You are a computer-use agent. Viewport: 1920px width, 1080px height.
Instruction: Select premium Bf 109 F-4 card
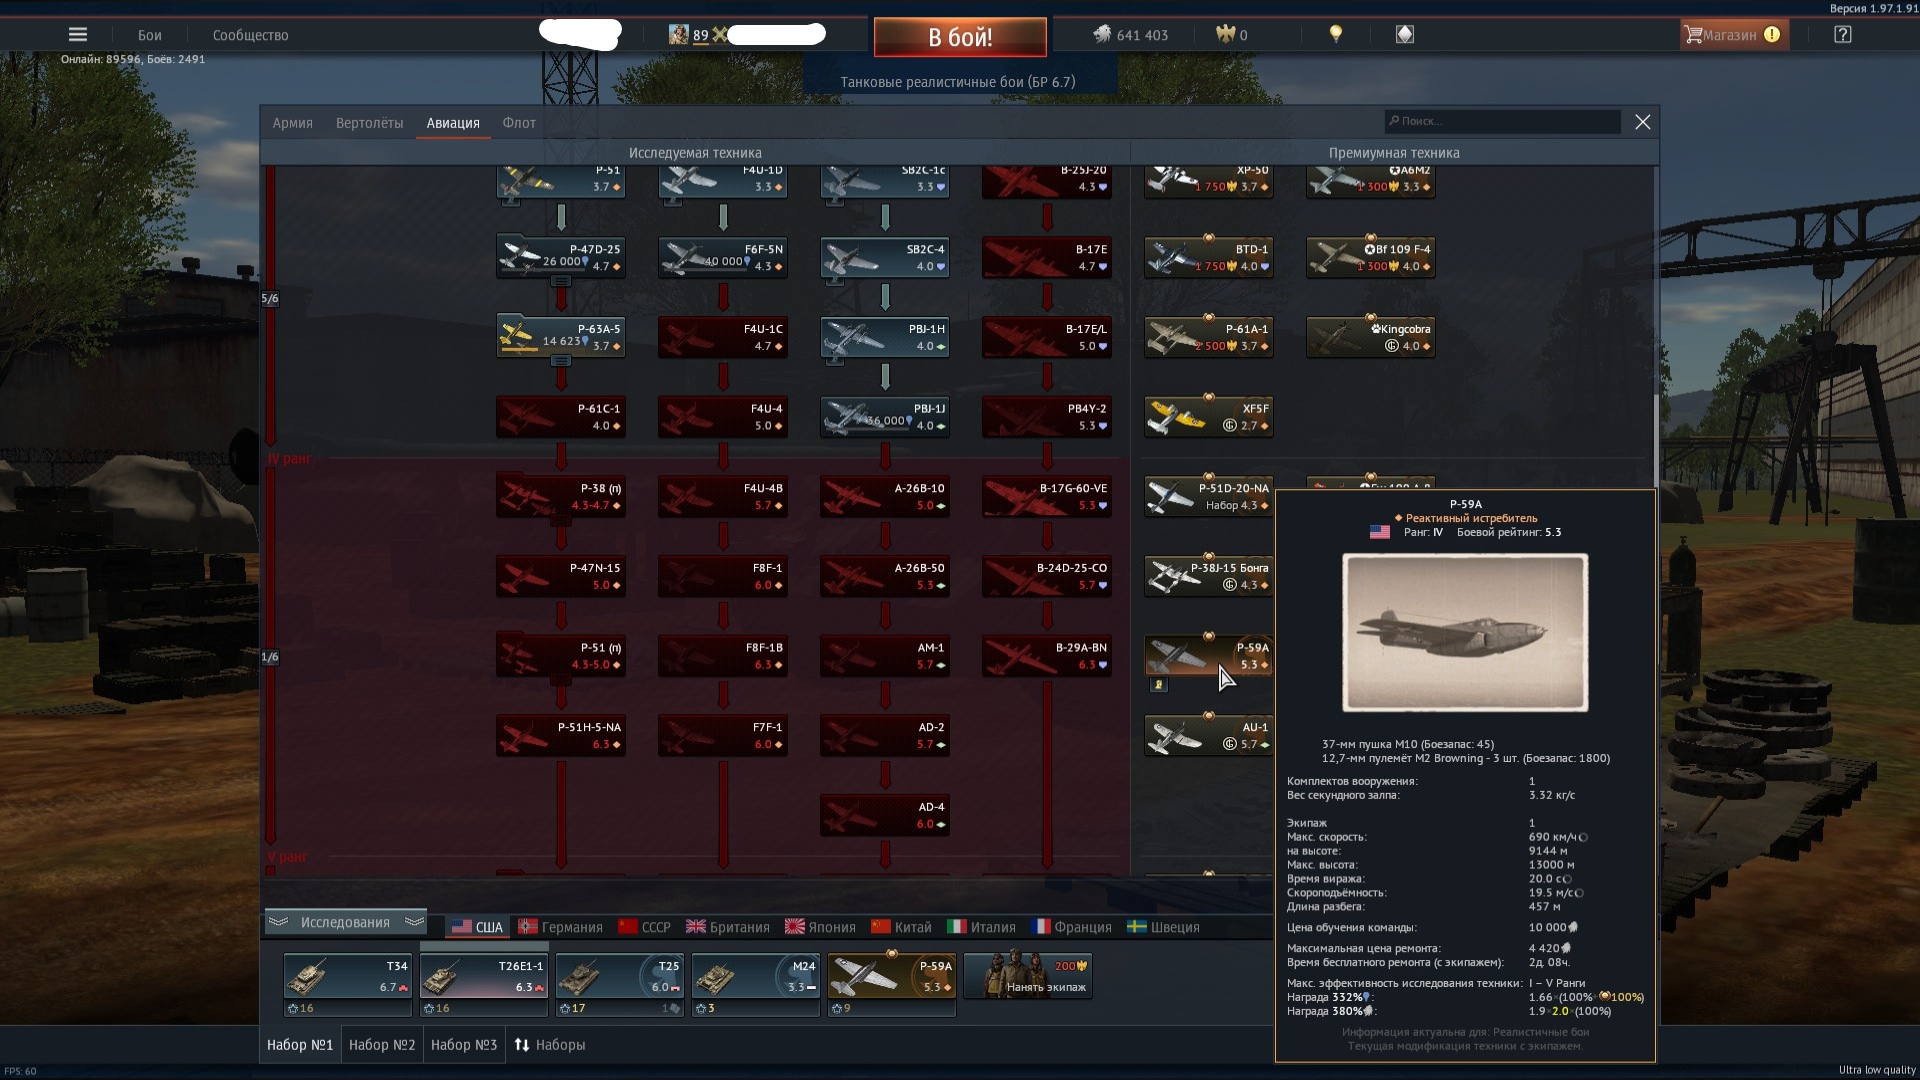tap(1371, 257)
